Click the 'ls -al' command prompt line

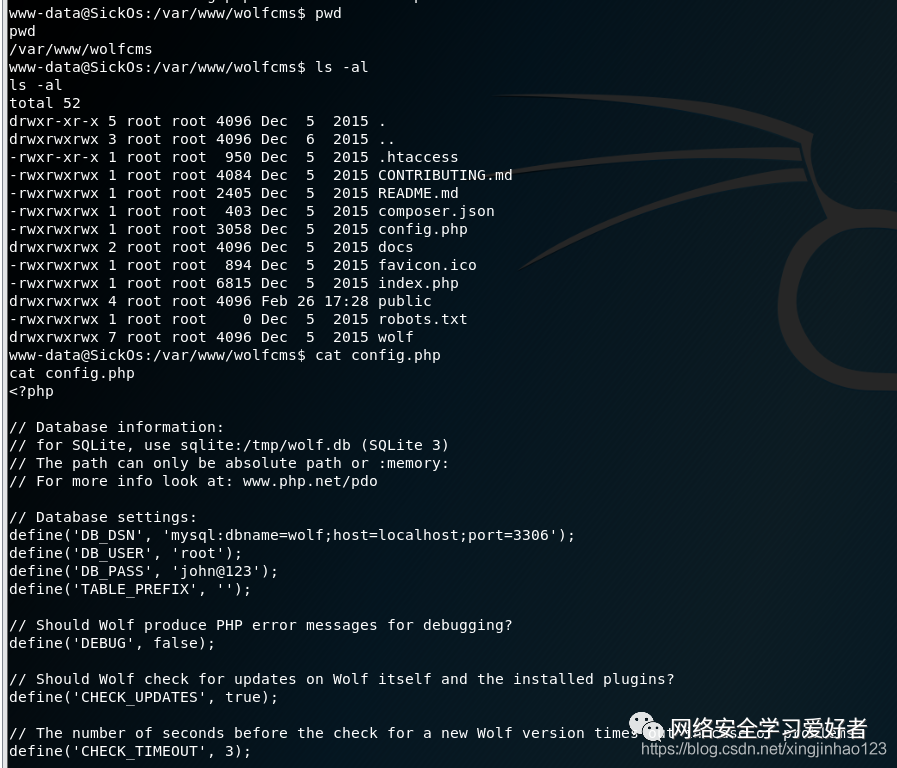pos(189,67)
